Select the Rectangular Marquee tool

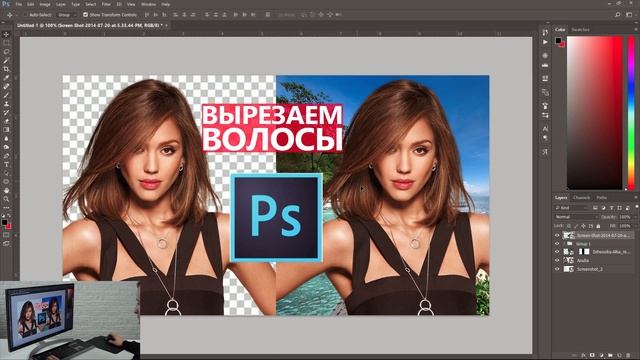pos(6,43)
